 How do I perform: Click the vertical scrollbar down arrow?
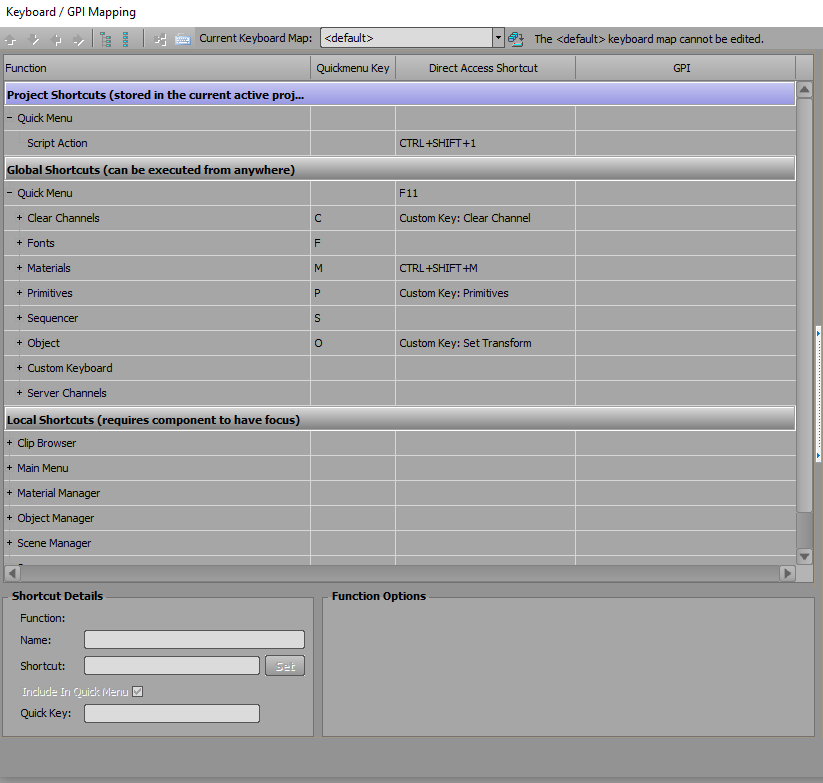click(804, 556)
